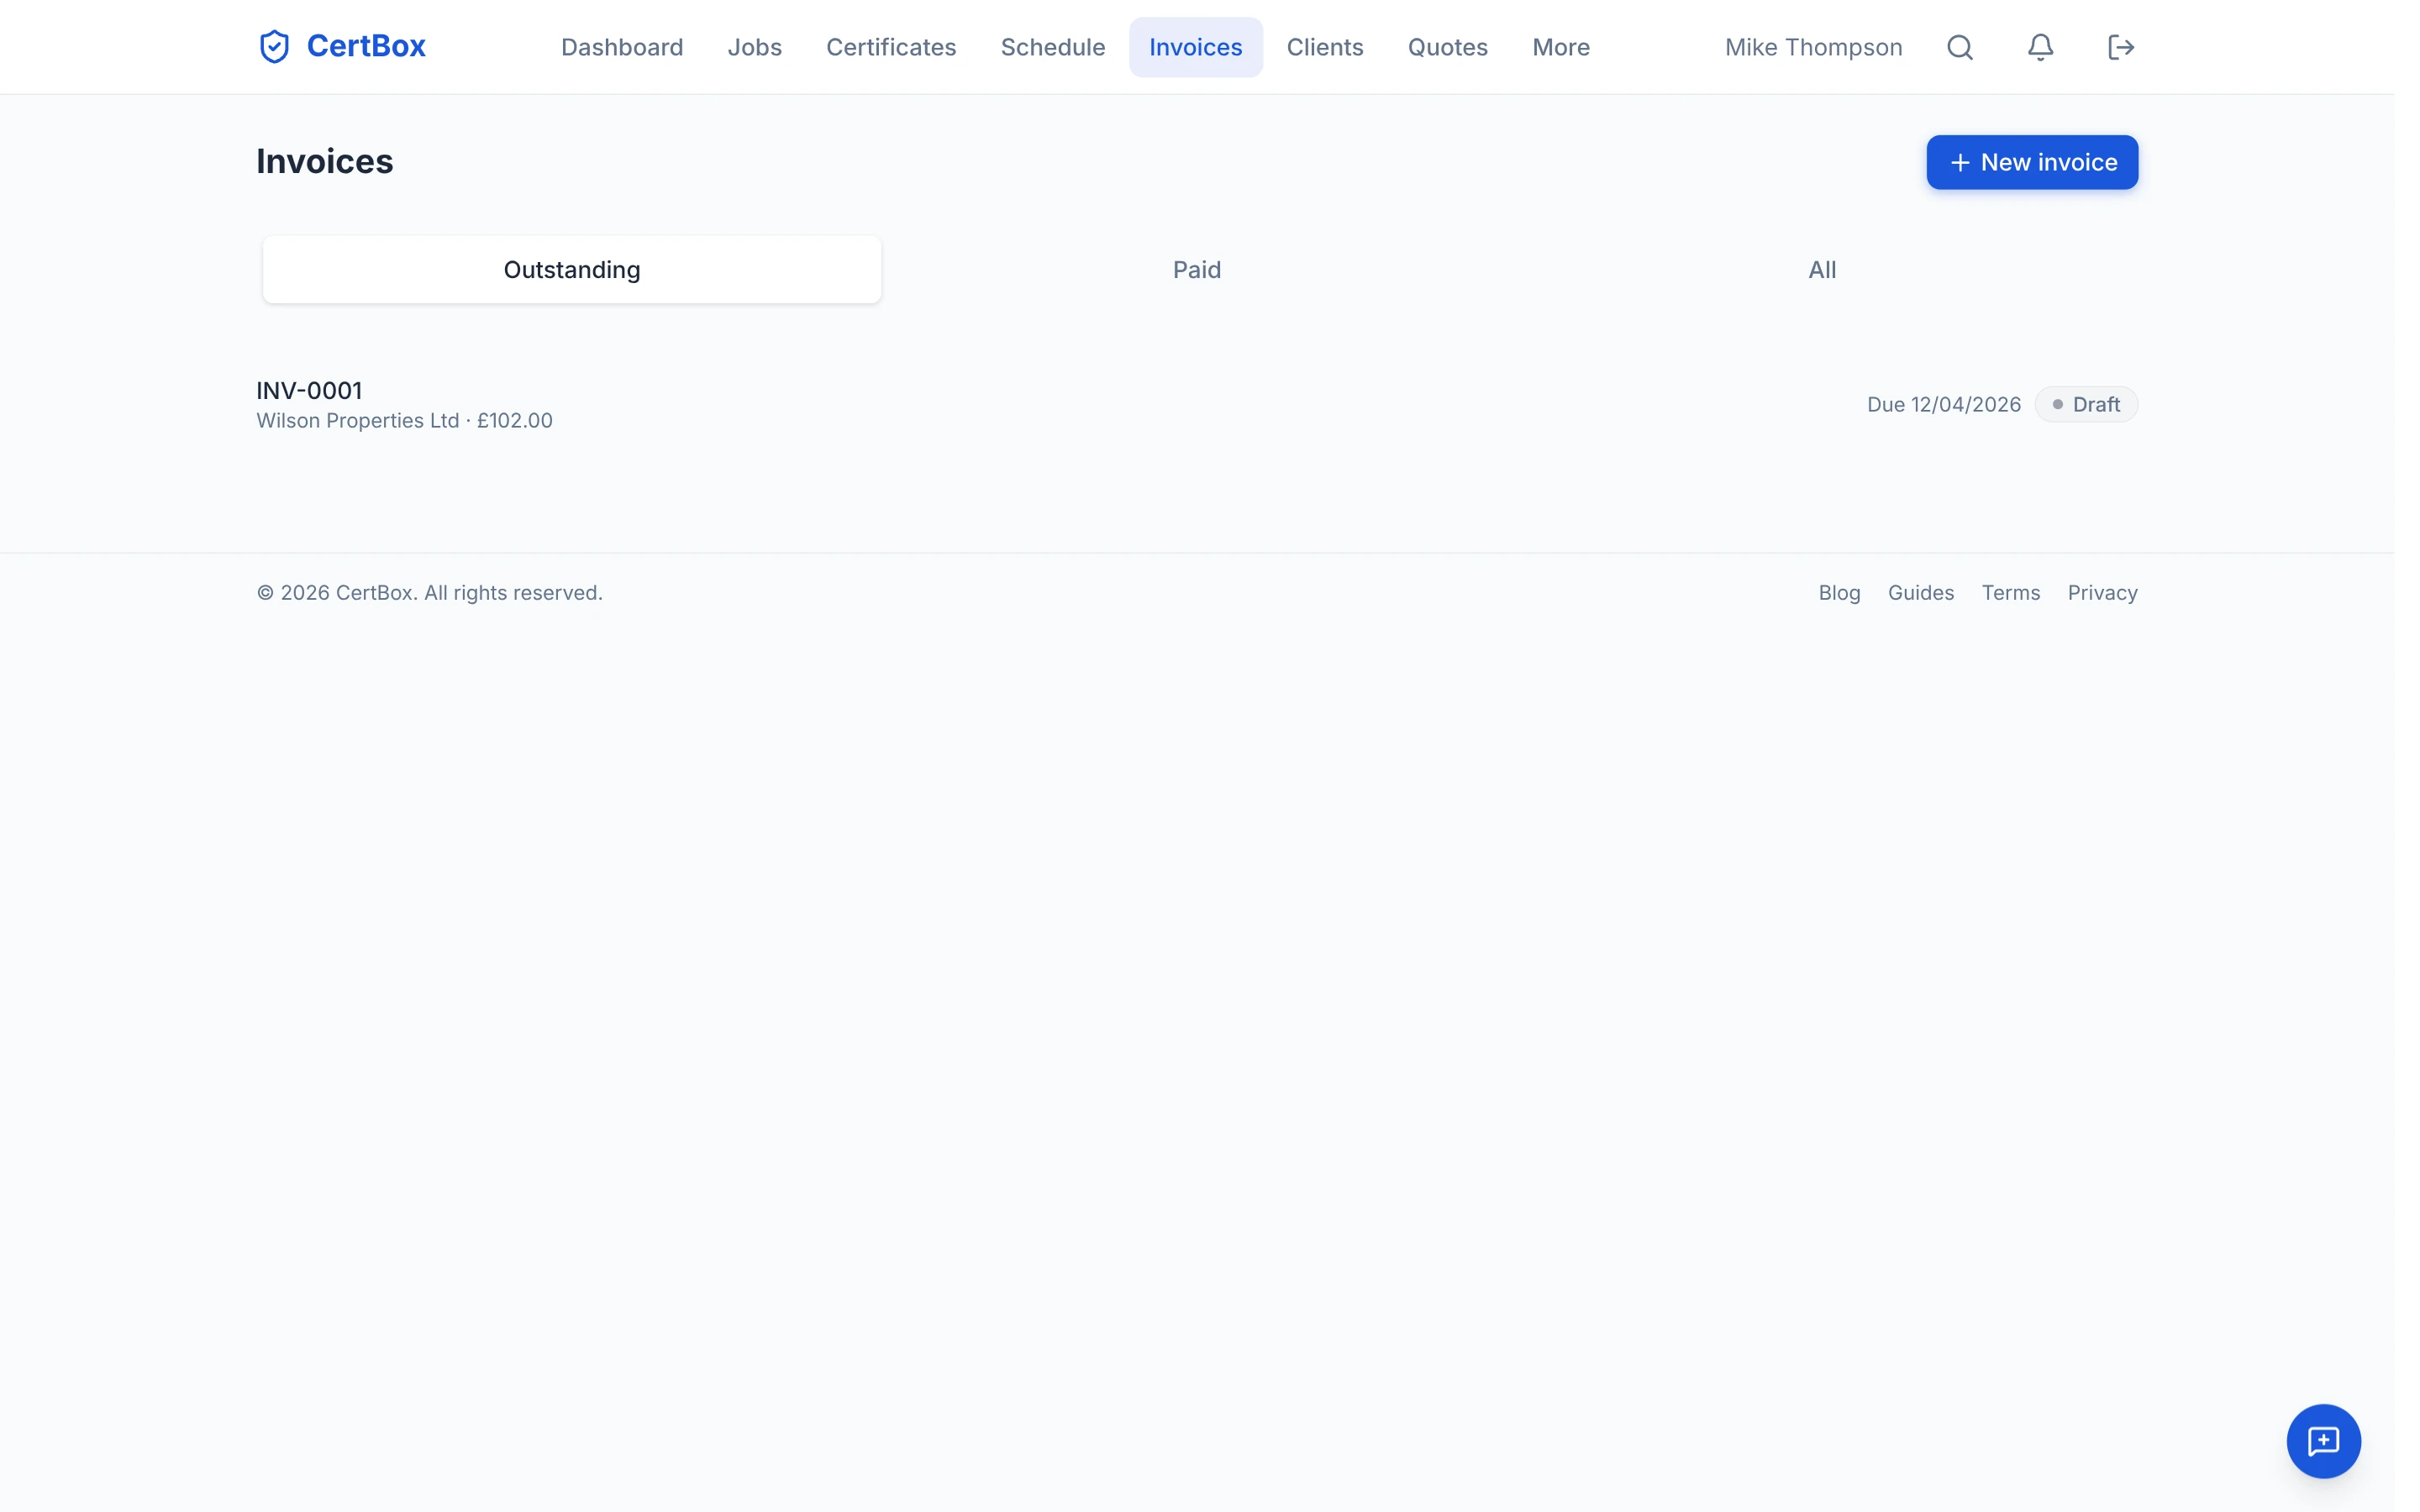
Task: Go to the Quotes page
Action: (1447, 47)
